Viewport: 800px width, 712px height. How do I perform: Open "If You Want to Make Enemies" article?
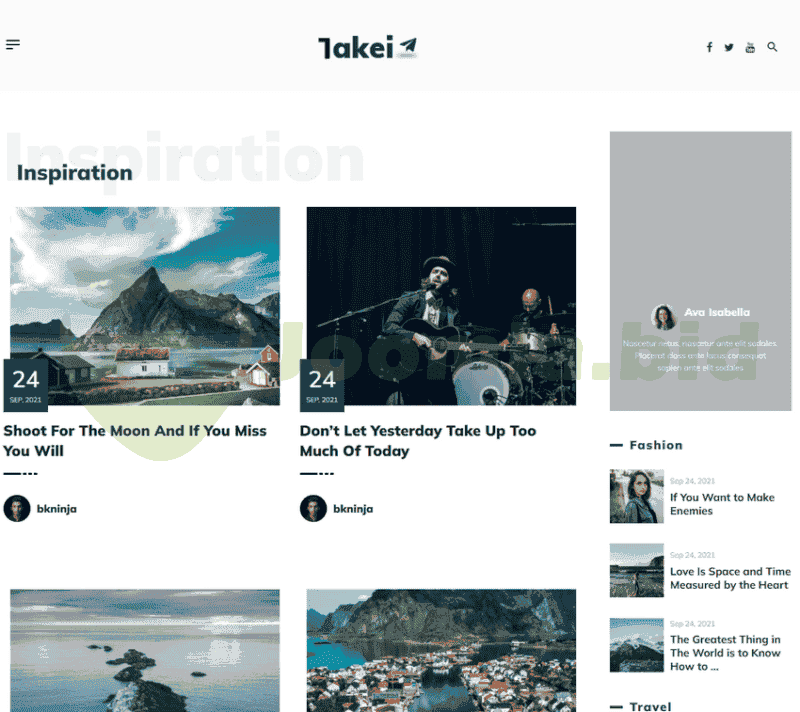(722, 504)
